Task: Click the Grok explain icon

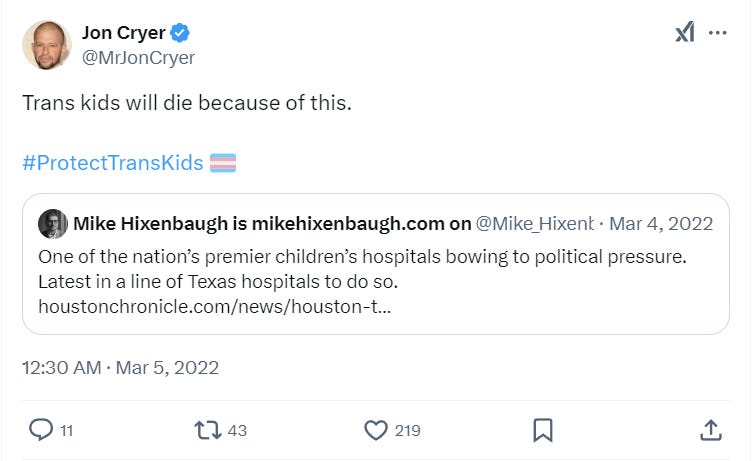Action: [x=684, y=33]
